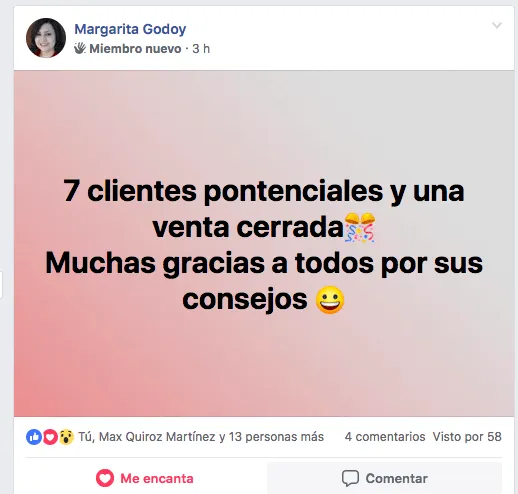Viewport: 518px width, 494px height.
Task: Click the post text on pink background
Action: click(264, 245)
